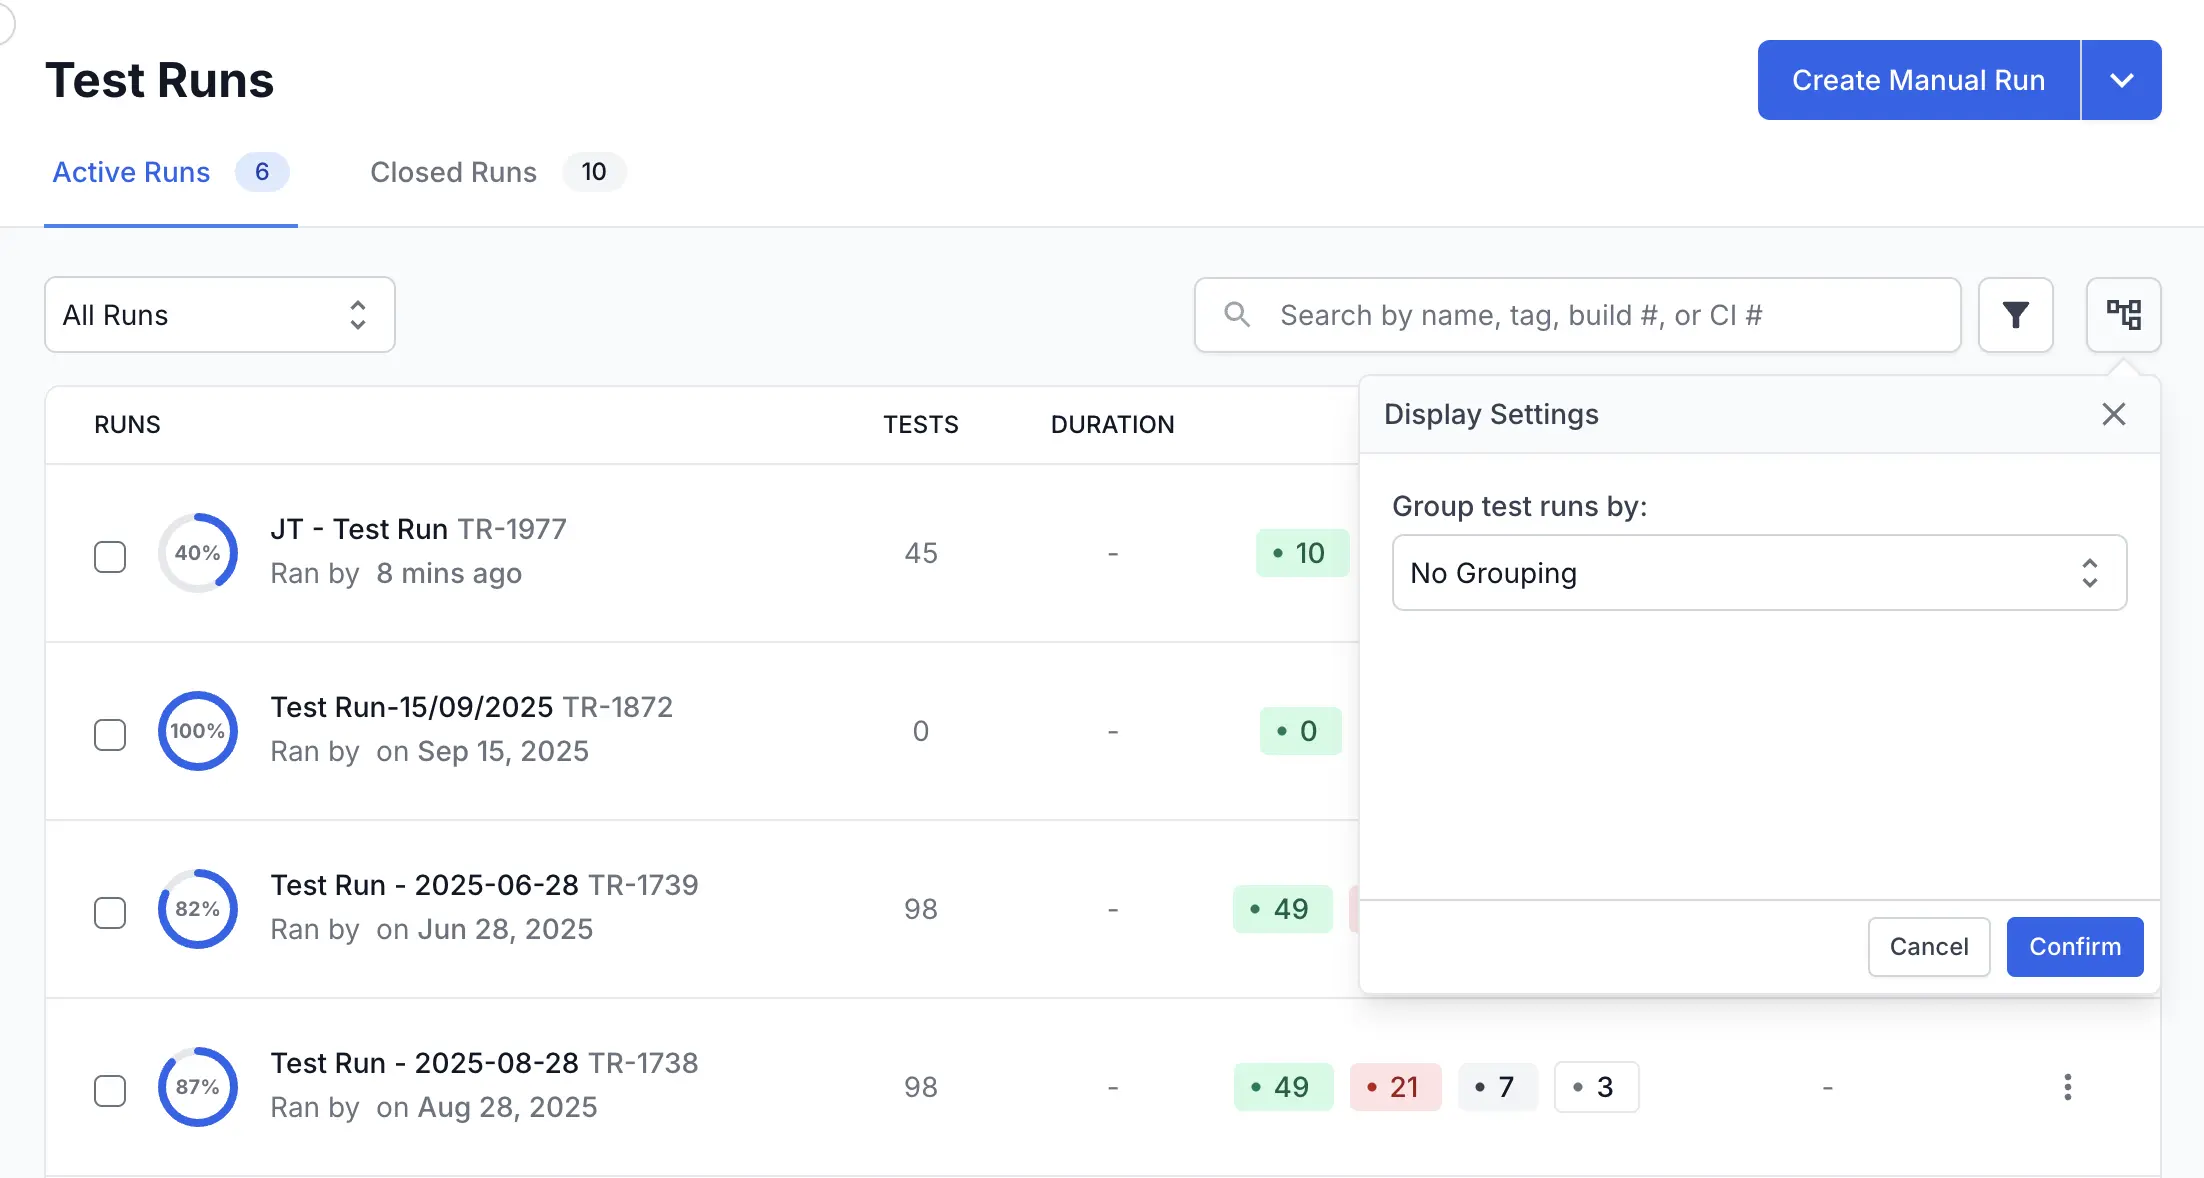Select checkbox for JT - Test Run TR-1977
The width and height of the screenshot is (2204, 1178).
(x=110, y=557)
